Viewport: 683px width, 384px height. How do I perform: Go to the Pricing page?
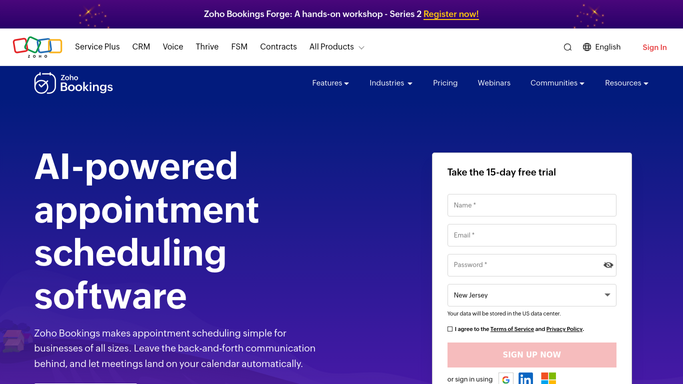[445, 83]
